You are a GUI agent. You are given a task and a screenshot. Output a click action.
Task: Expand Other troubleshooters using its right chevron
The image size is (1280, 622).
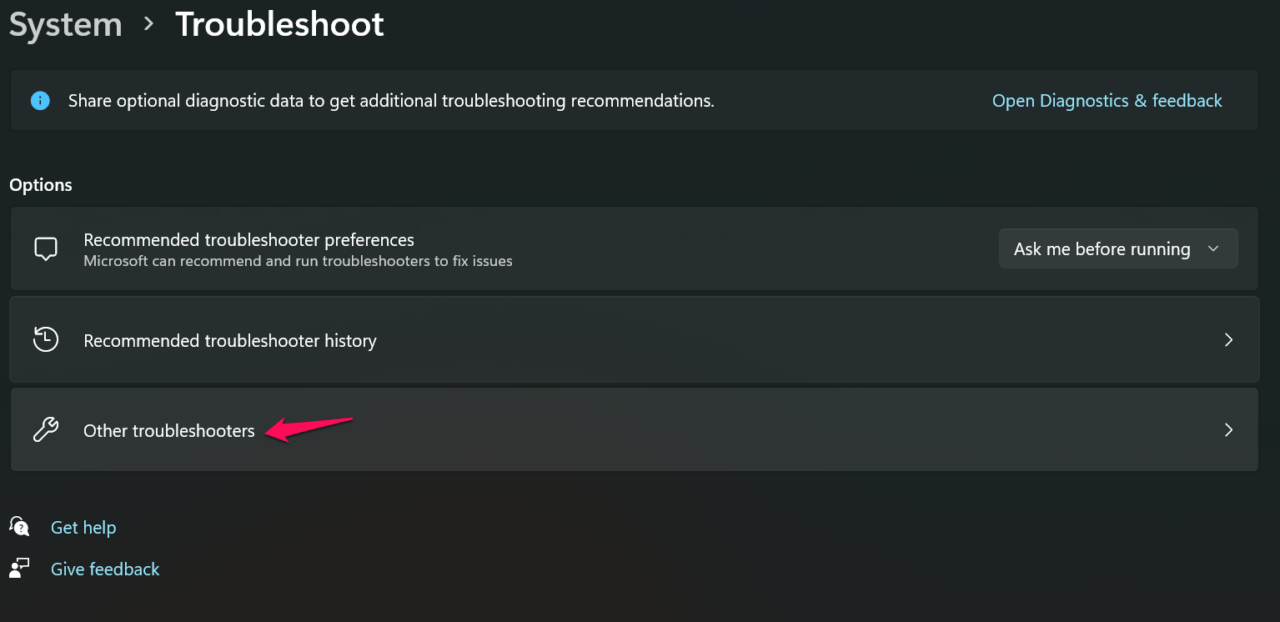point(1229,430)
